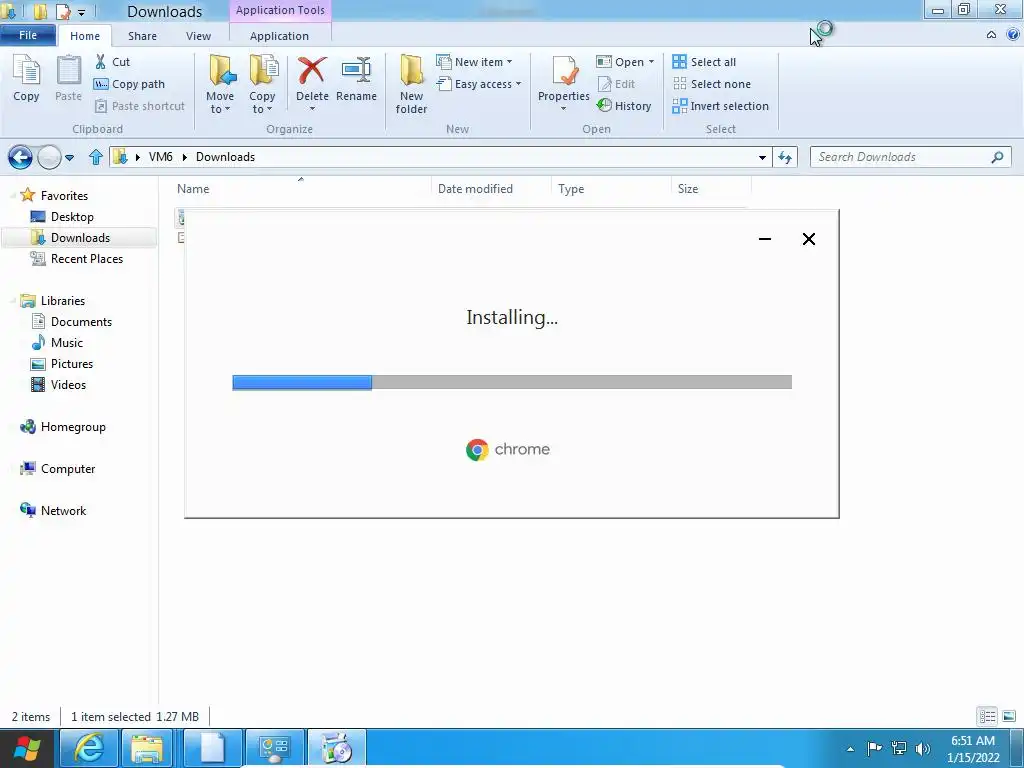Go up one folder level arrow
The image size is (1024, 768).
pos(96,157)
